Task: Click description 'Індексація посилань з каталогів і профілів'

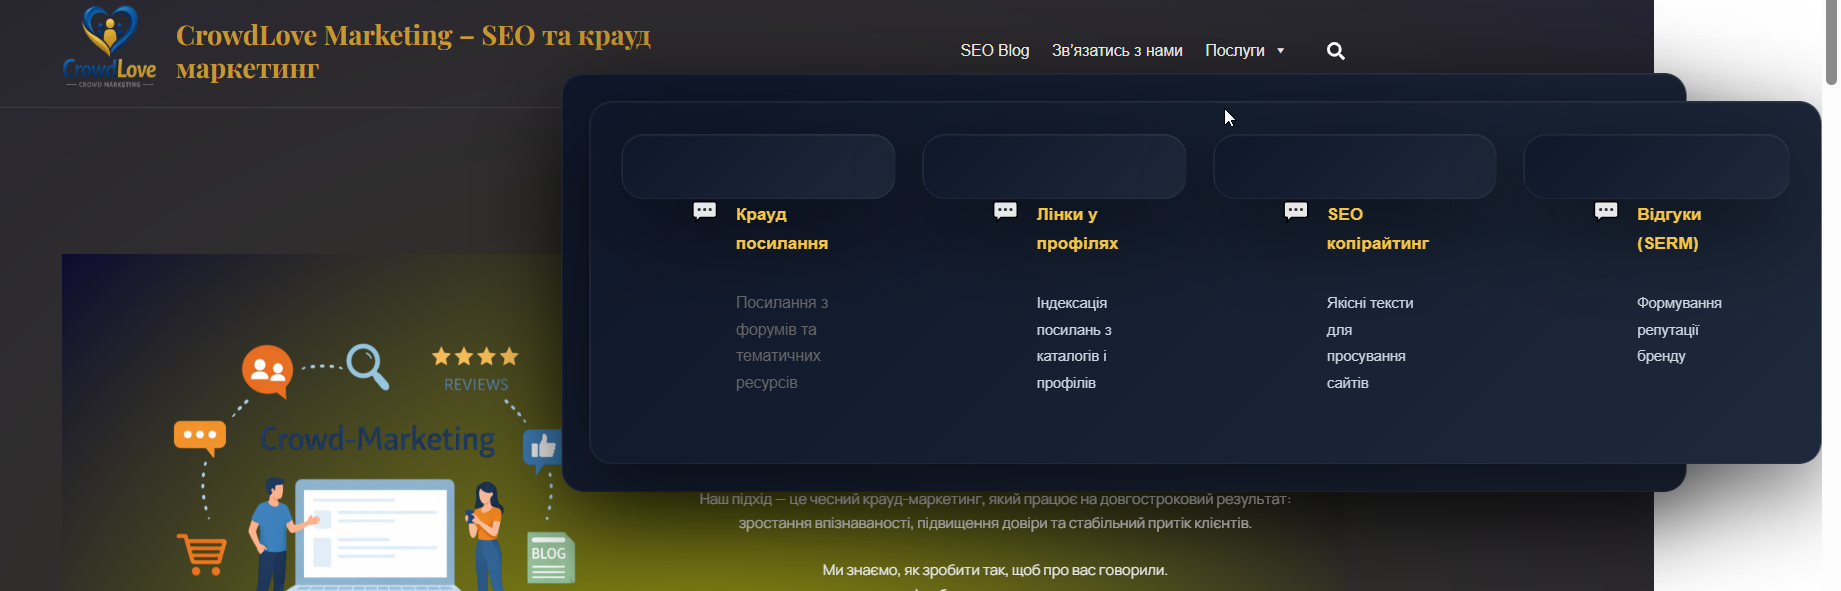Action: pyautogui.click(x=1074, y=342)
